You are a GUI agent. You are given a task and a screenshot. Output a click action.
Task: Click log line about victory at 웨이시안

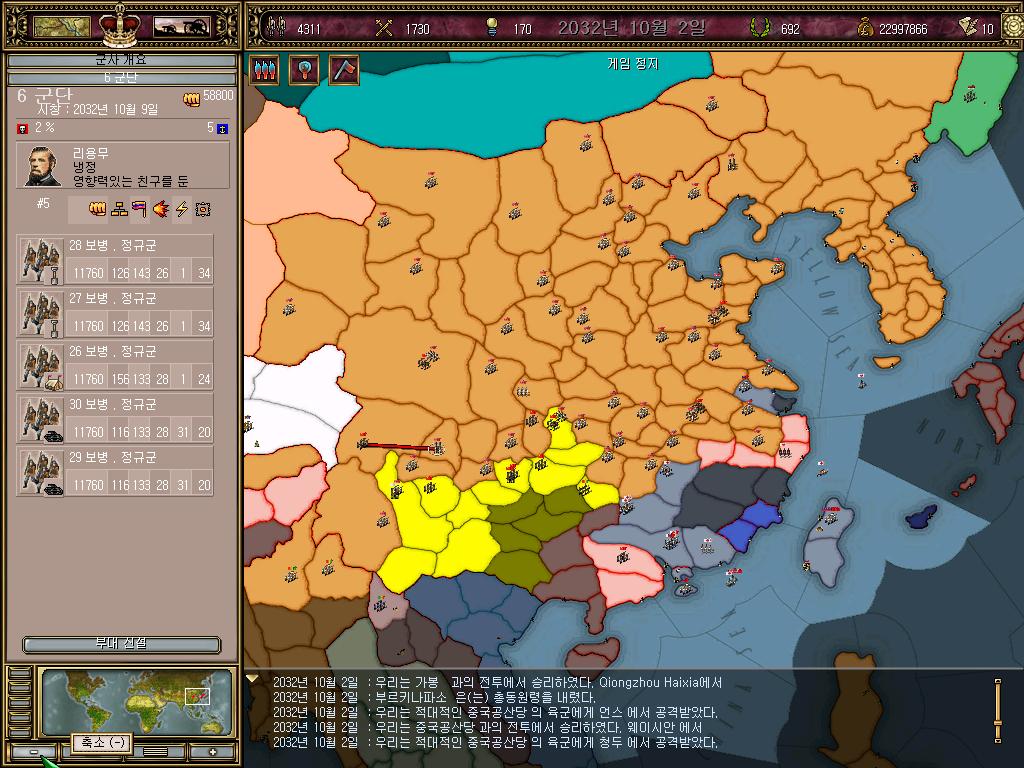point(487,728)
